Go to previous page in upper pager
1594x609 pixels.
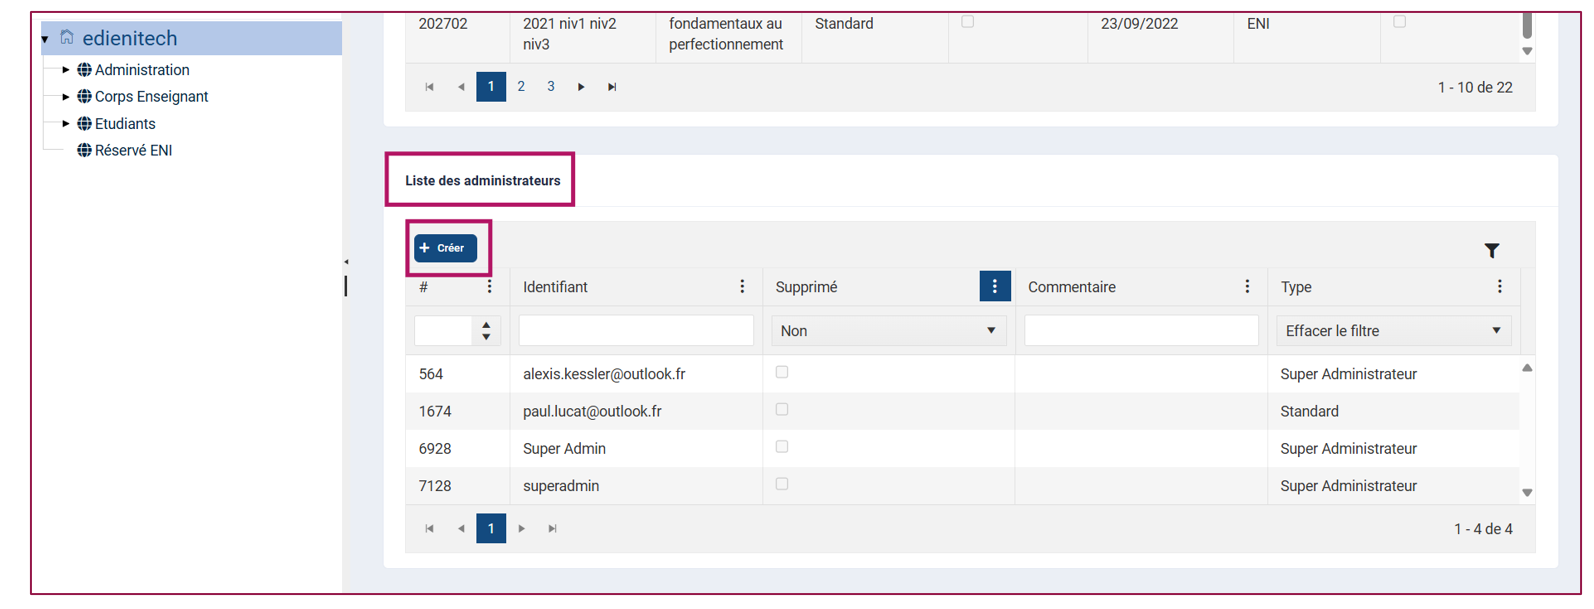tap(461, 87)
